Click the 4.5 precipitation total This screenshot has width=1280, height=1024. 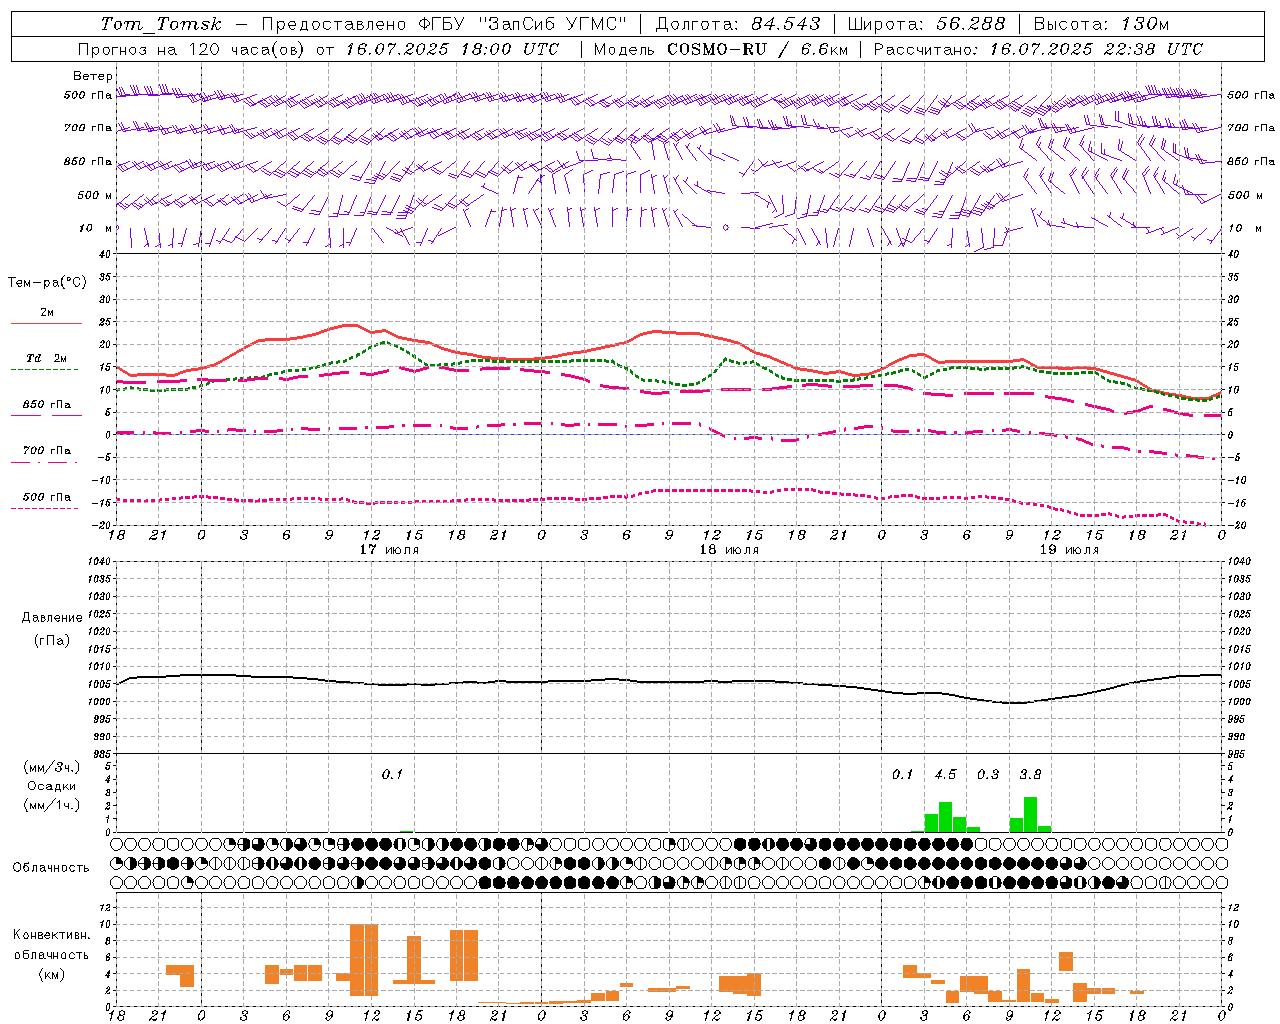[945, 774]
